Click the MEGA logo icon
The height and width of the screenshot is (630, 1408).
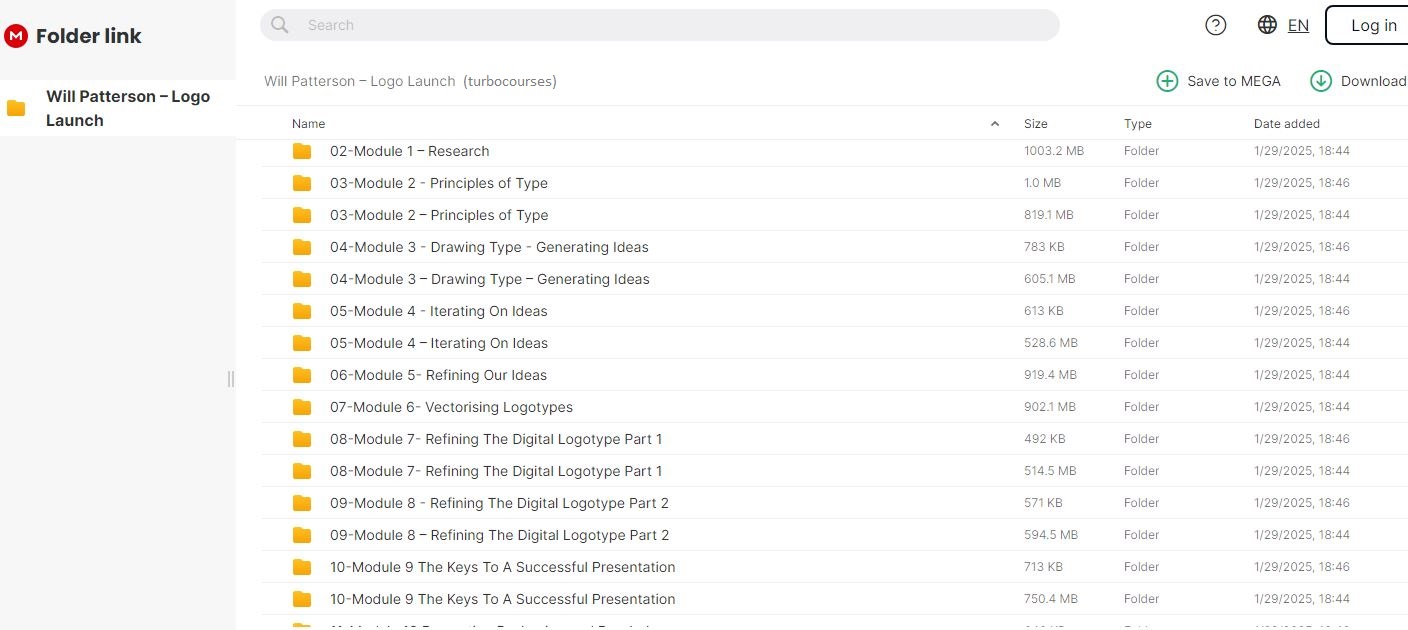[x=16, y=36]
